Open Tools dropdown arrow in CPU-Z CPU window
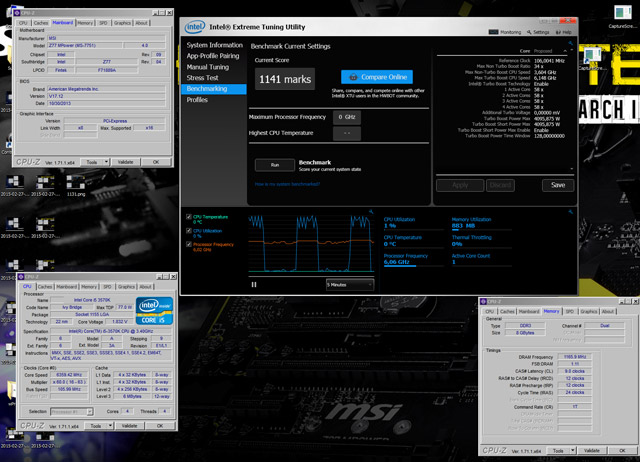The width and height of the screenshot is (640, 462). point(110,426)
